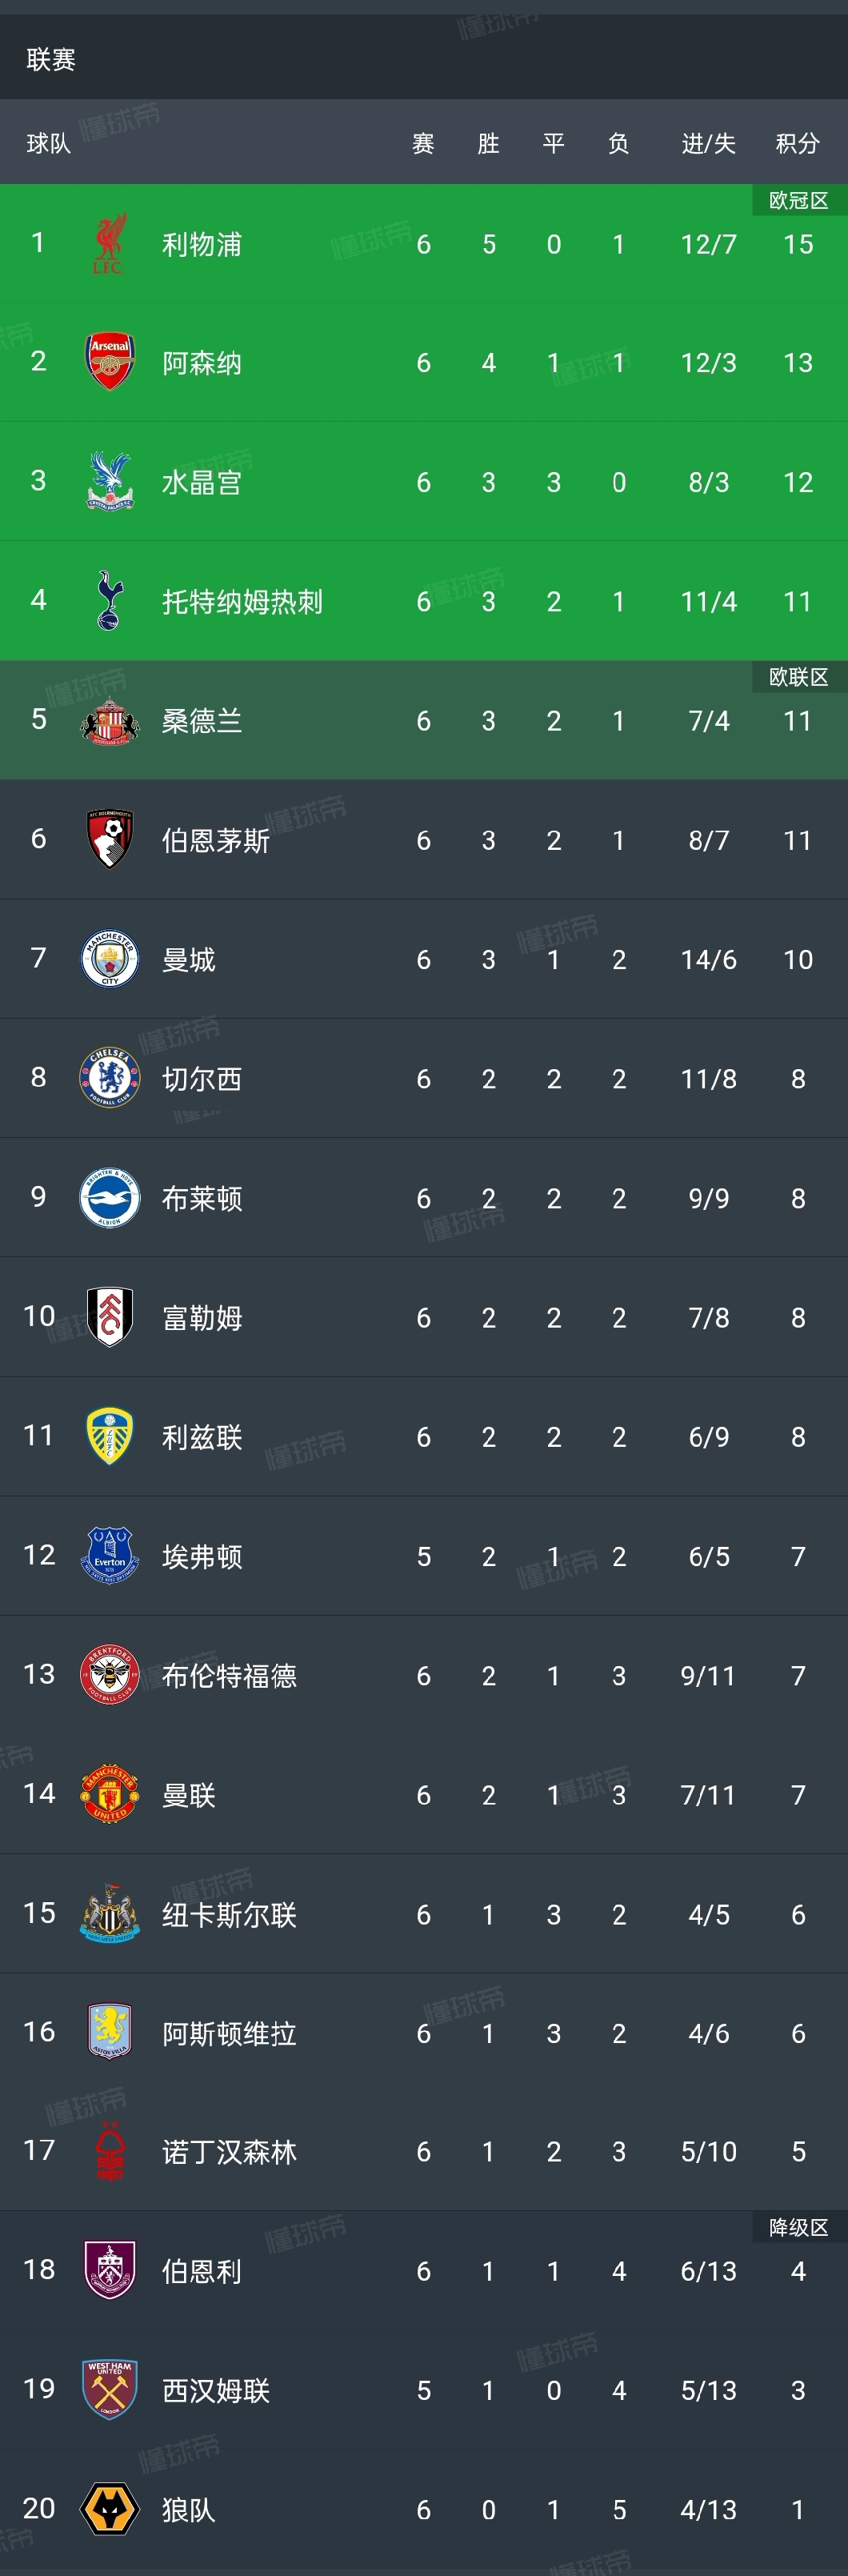Select the Manchester United crest
This screenshot has height=2576, width=848.
pyautogui.click(x=109, y=1794)
